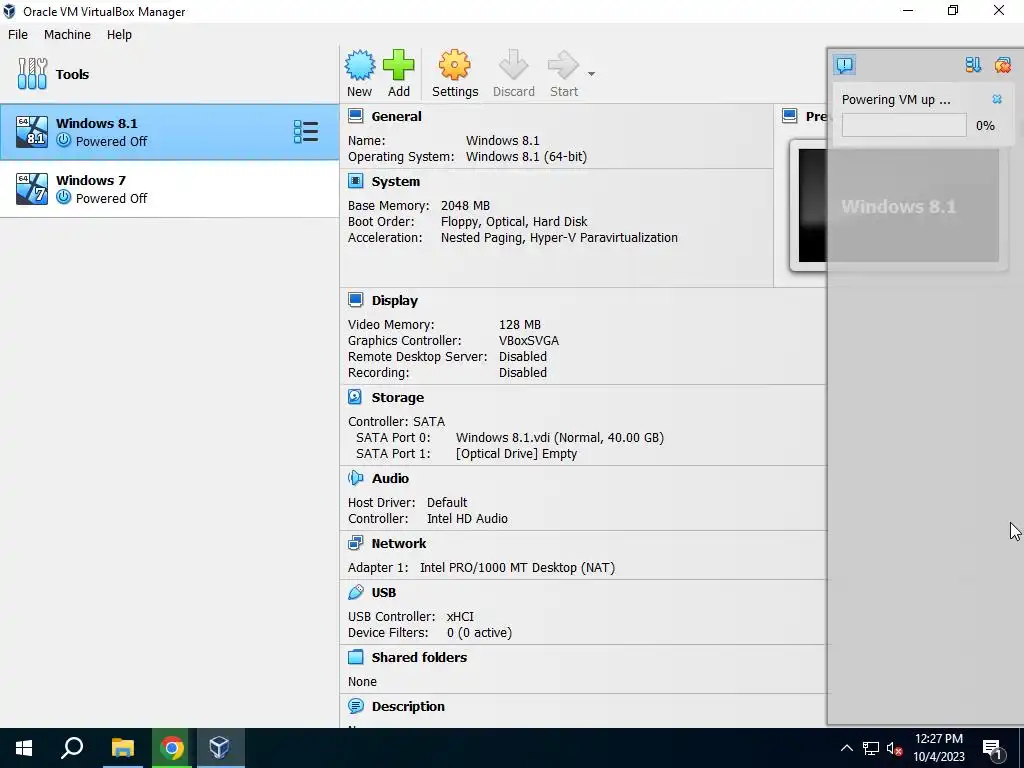Click the Windows 8.1 OS icon
The width and height of the screenshot is (1024, 768).
[32, 132]
